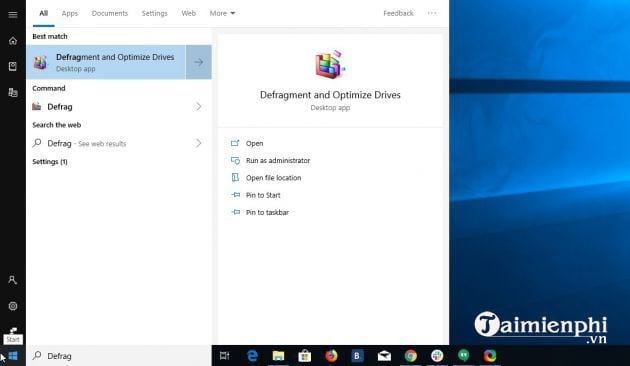Open the notebook icon in the sidebar
Viewport: 630px width, 366px height.
click(13, 66)
